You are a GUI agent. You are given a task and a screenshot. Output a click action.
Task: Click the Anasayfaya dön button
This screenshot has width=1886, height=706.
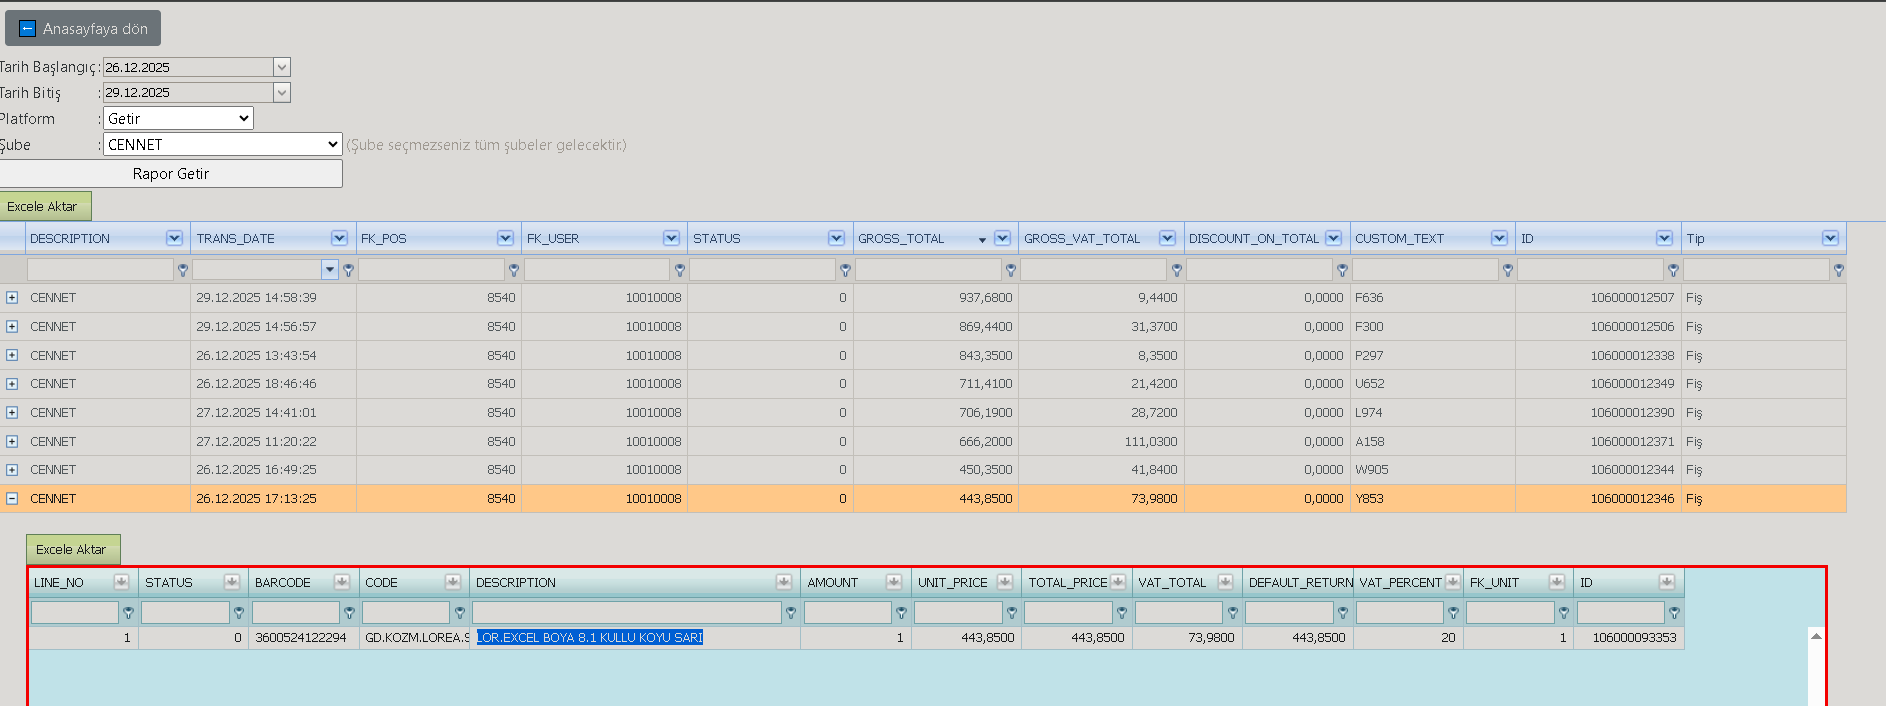point(83,29)
